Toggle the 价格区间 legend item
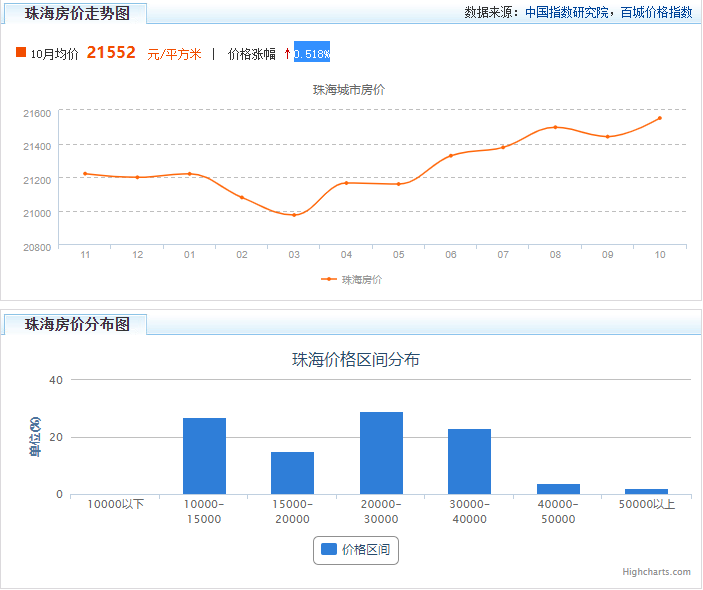Image resolution: width=703 pixels, height=590 pixels. point(356,550)
